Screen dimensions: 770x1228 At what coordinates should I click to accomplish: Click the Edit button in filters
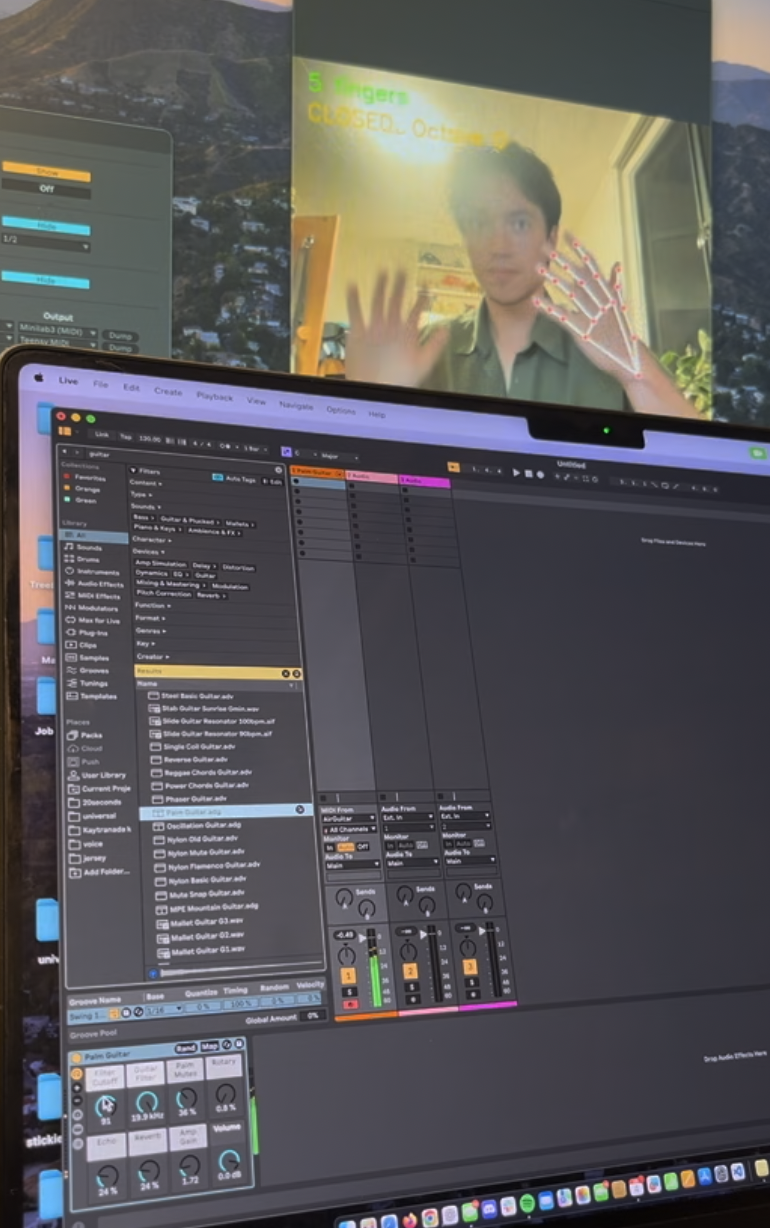coord(271,481)
